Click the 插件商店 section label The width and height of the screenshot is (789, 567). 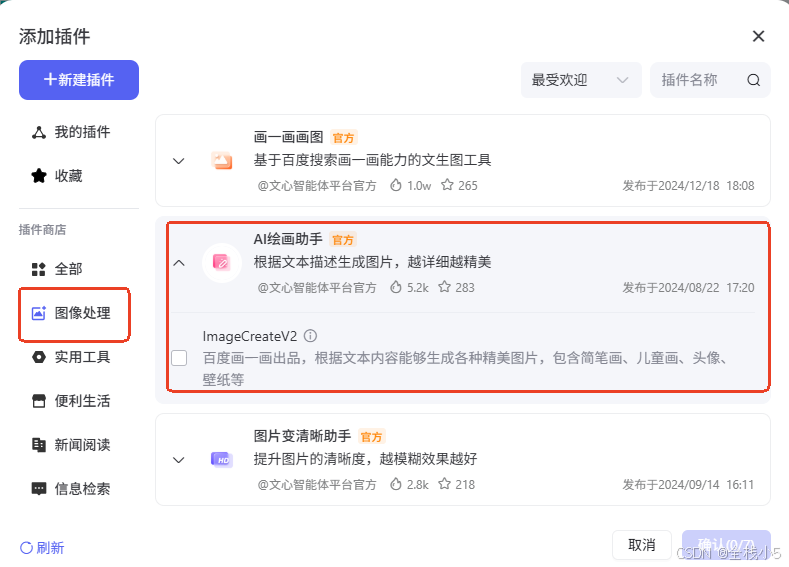click(42, 230)
